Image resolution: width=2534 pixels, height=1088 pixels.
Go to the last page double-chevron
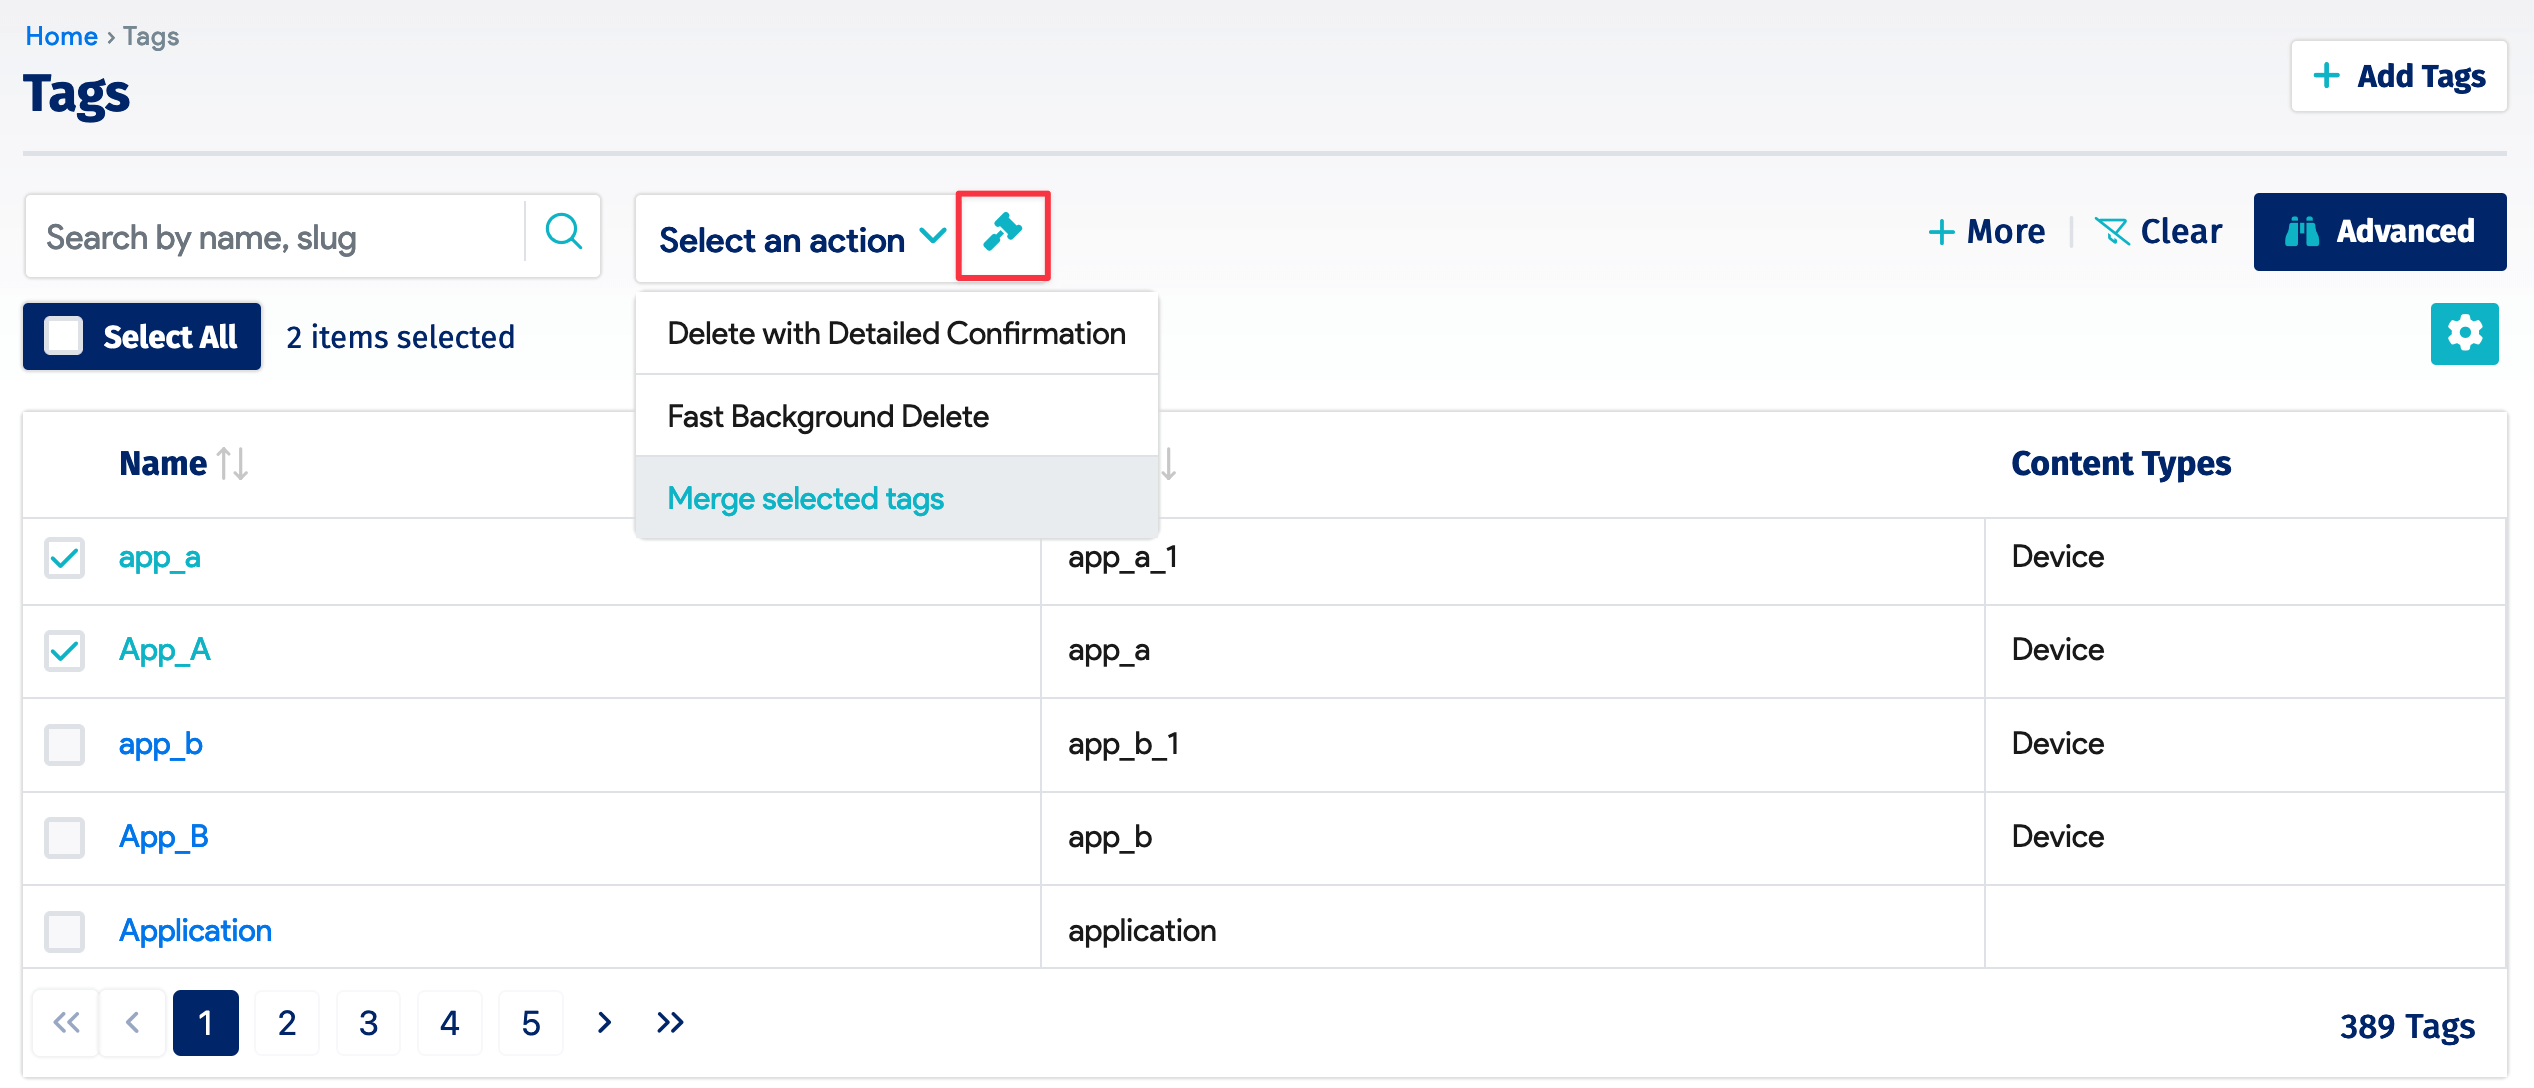[x=670, y=1022]
